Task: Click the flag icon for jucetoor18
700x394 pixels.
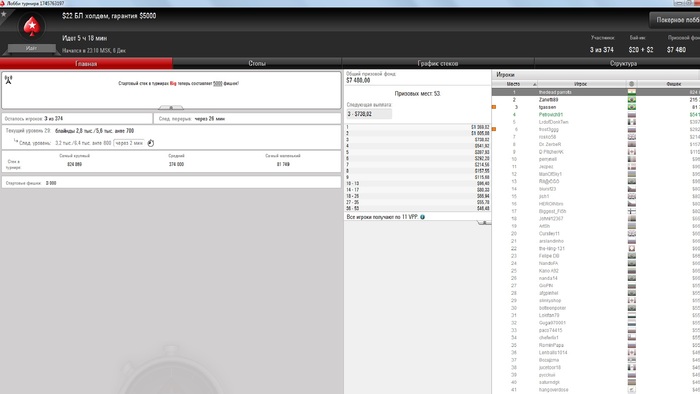Action: pyautogui.click(x=632, y=367)
